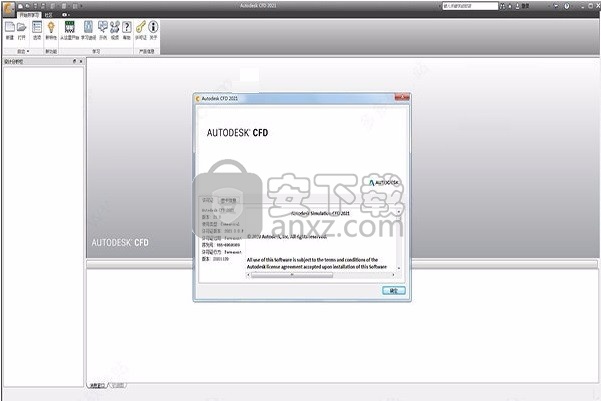Click license text scroll-up arrow
Screen dimensions: 601x401
(x=399, y=212)
